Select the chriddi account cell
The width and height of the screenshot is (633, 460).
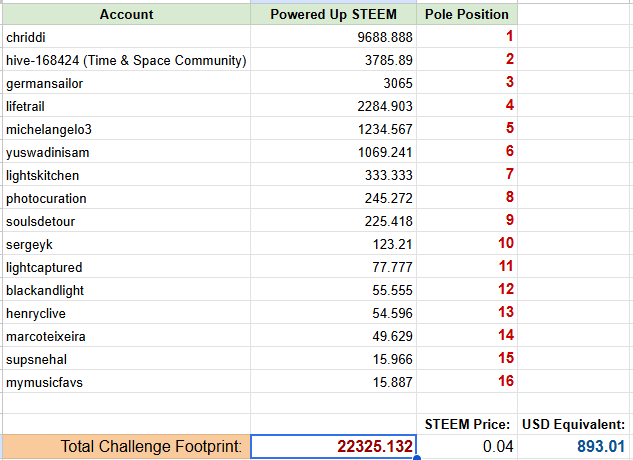point(126,37)
